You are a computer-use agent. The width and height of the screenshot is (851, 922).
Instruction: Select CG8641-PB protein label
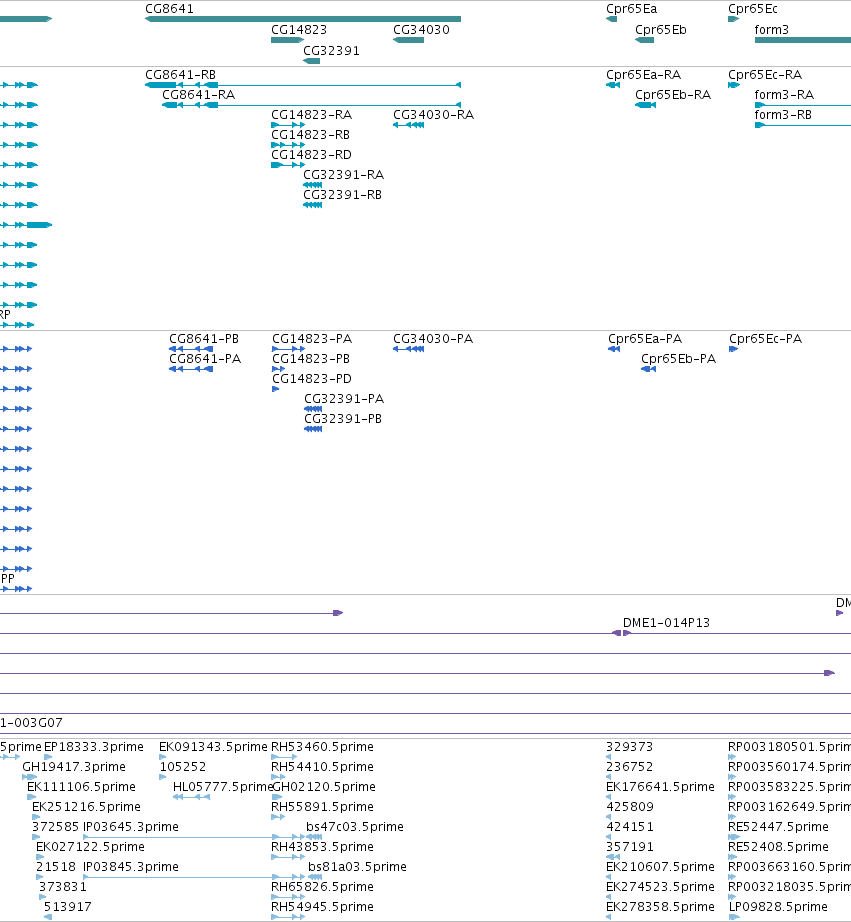(x=204, y=339)
